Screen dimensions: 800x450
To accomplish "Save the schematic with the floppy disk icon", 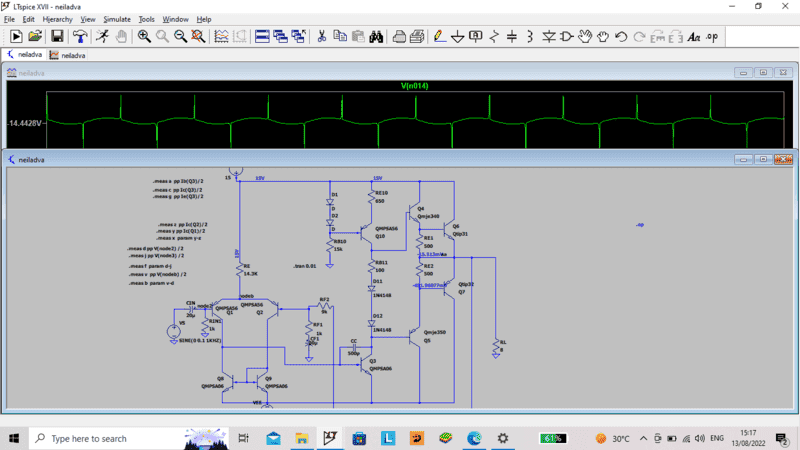I will coord(57,36).
